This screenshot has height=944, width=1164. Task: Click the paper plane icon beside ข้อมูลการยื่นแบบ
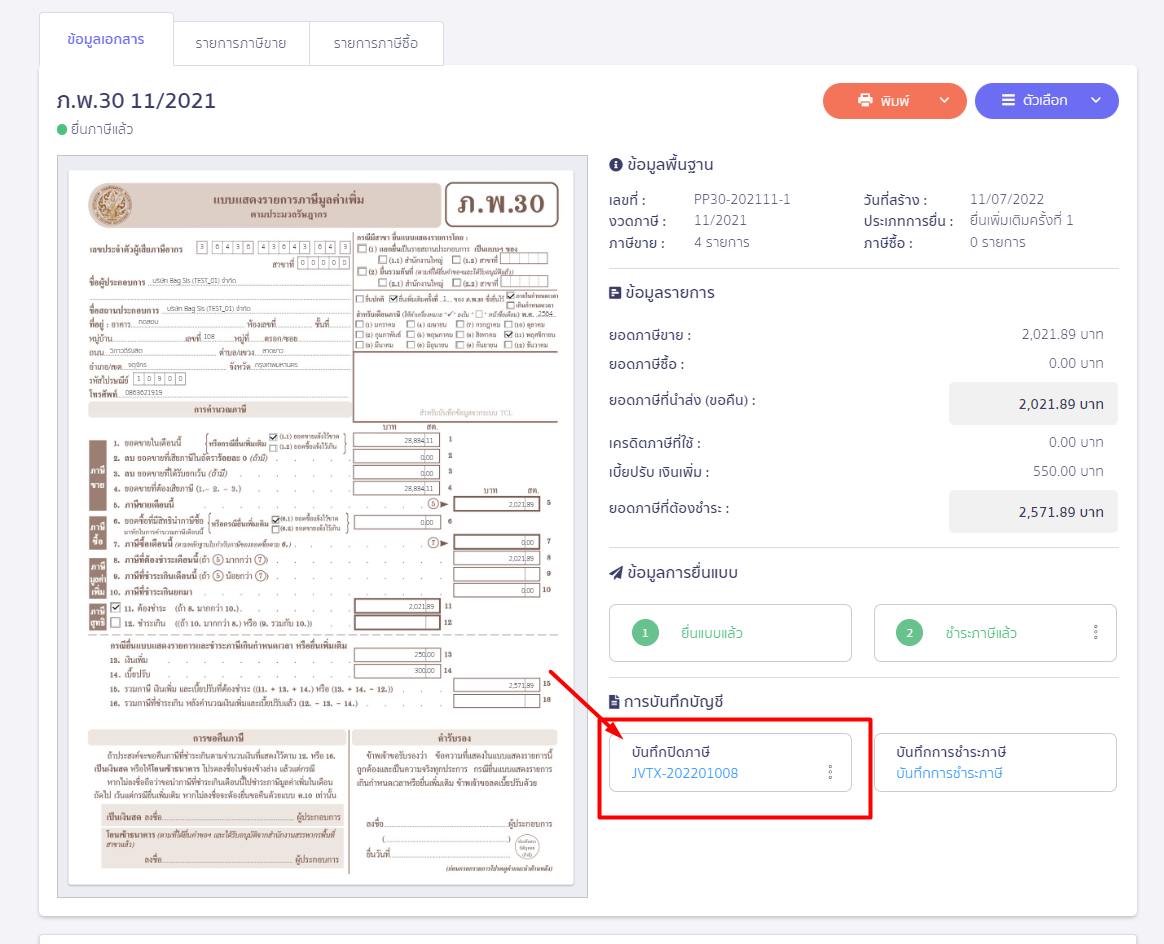click(616, 573)
